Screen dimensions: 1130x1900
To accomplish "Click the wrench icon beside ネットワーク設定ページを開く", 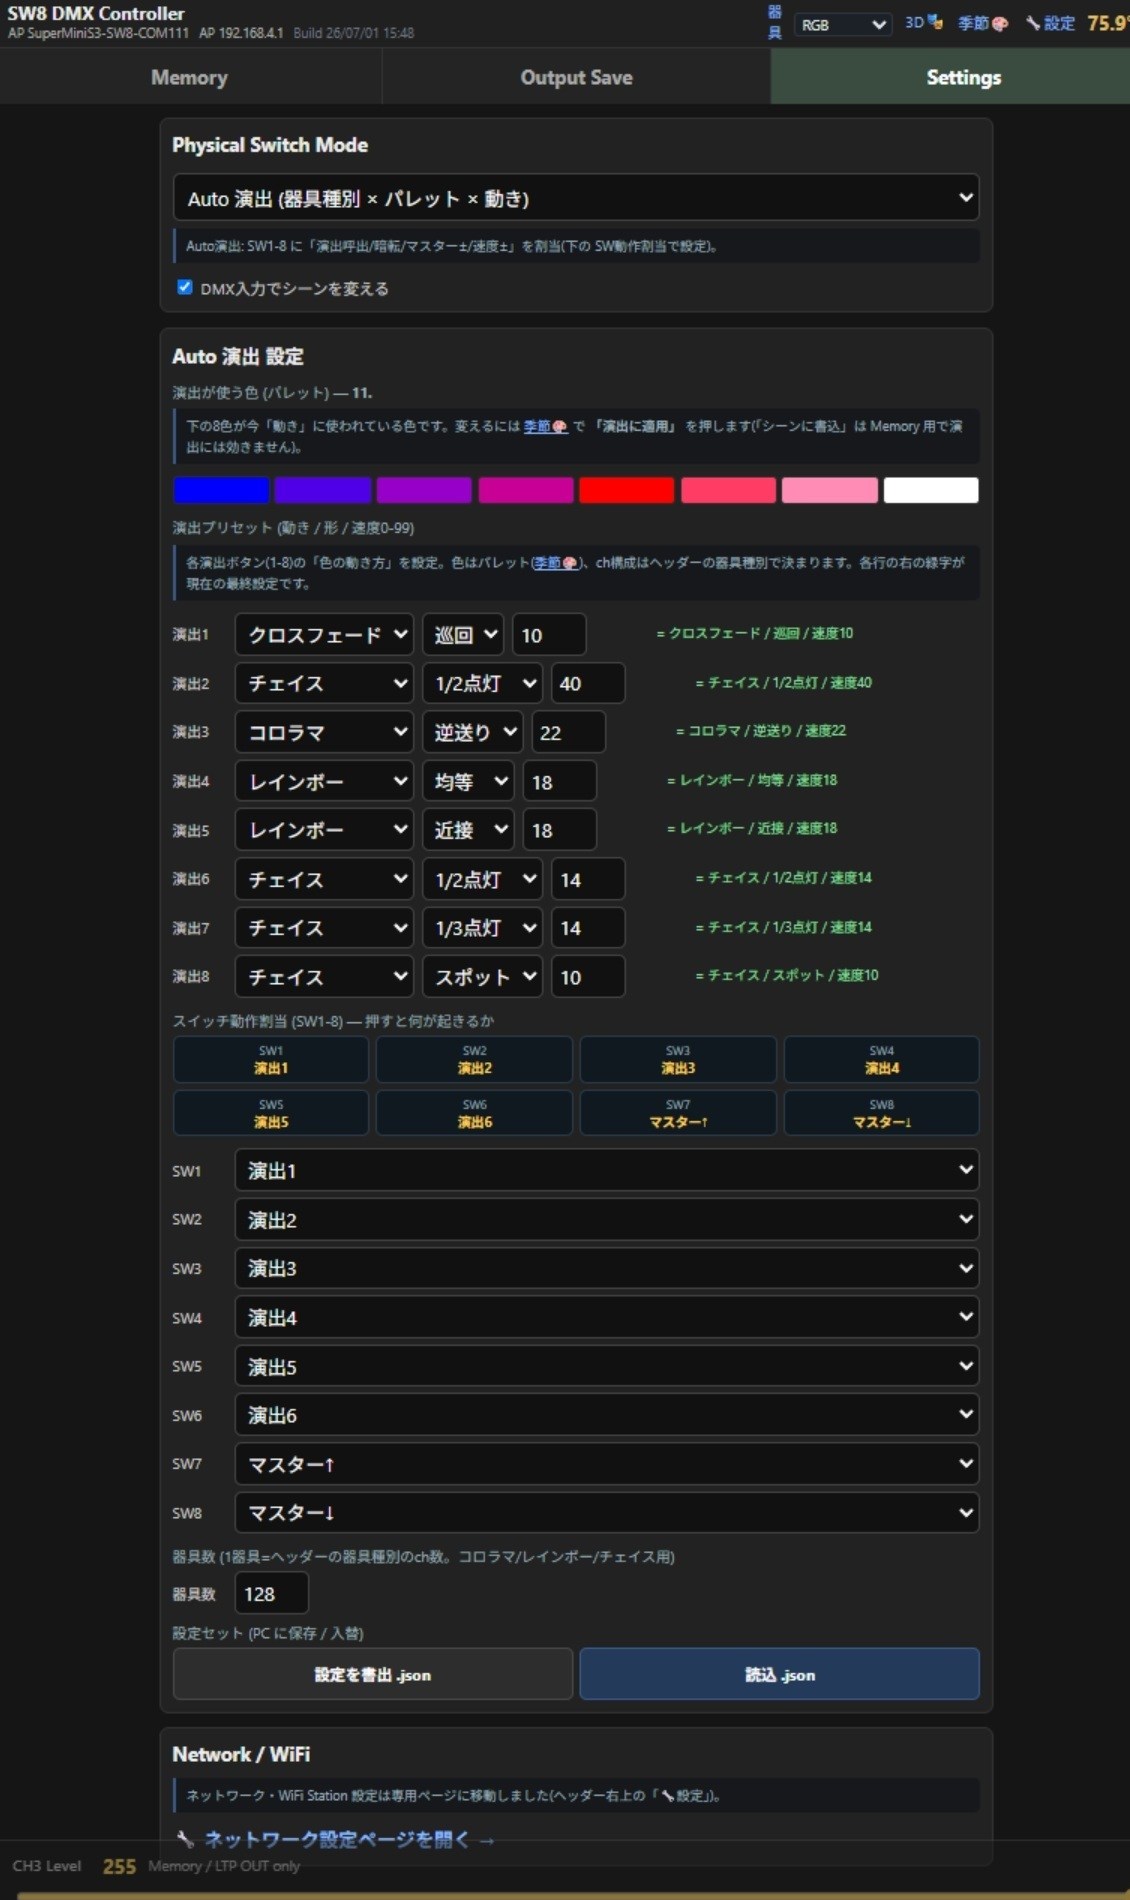I will (x=185, y=1839).
